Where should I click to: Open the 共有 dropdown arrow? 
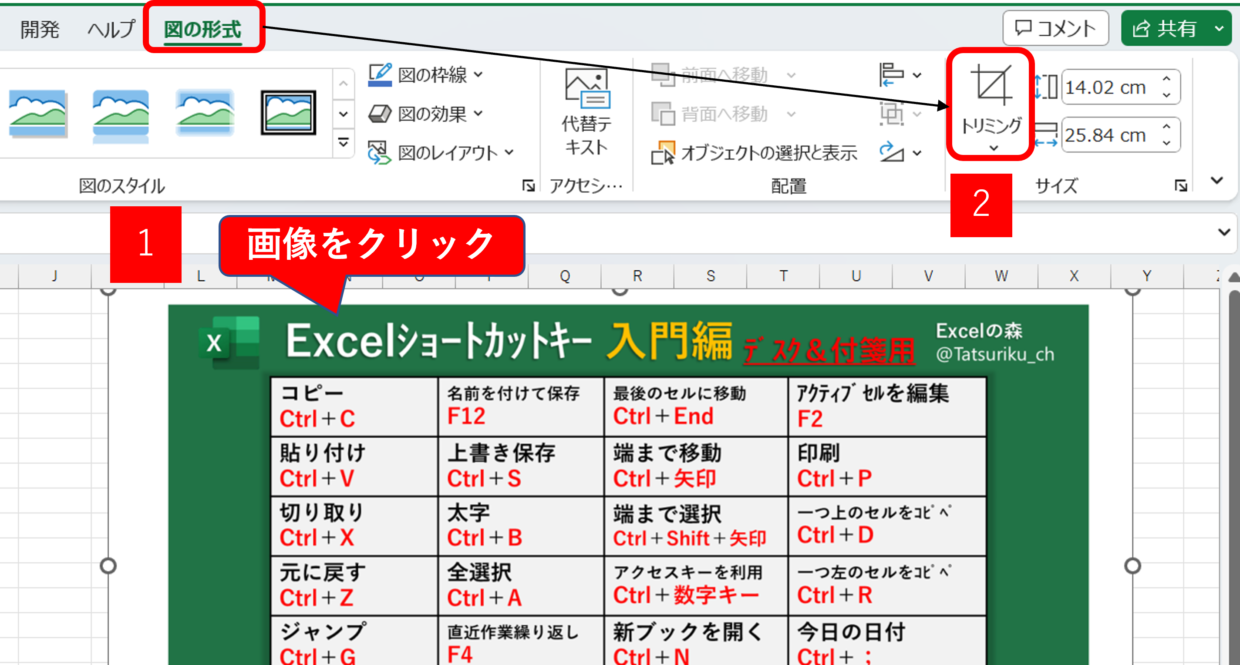tap(1218, 29)
